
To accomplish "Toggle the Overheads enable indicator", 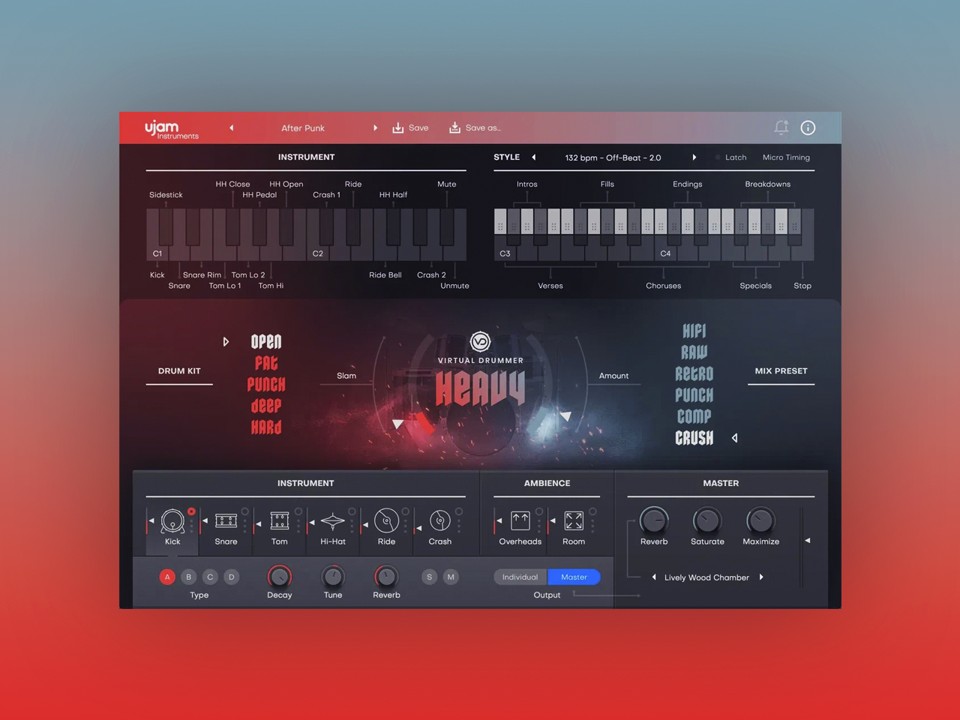I will tap(539, 511).
